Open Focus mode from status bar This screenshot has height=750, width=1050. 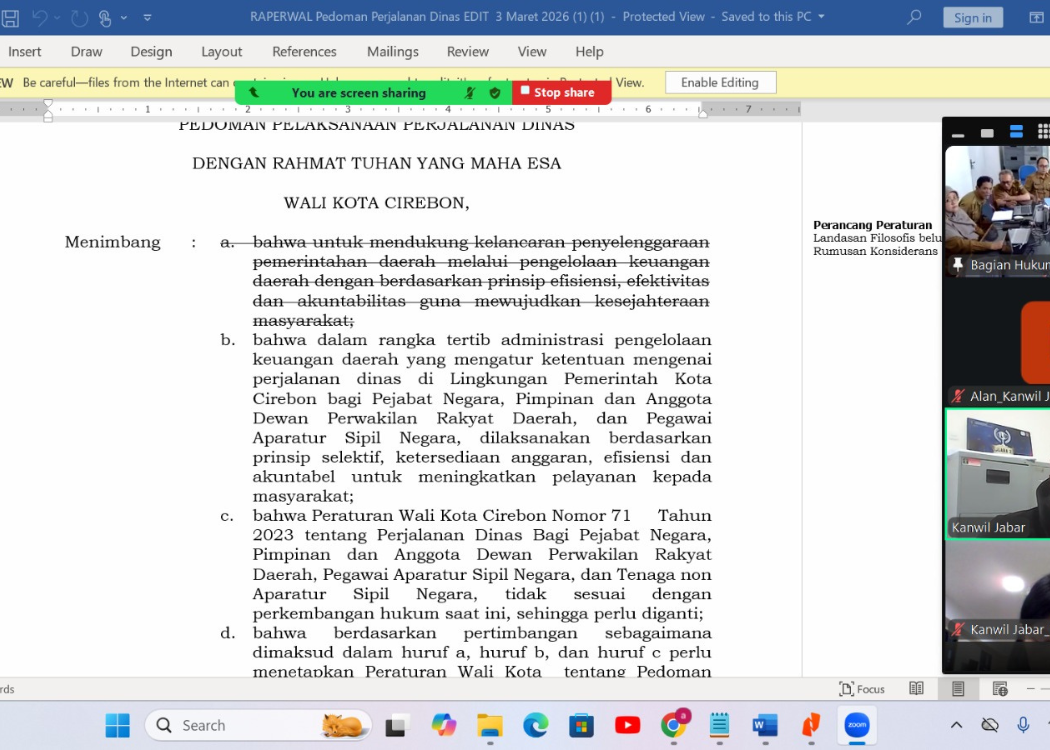862,689
